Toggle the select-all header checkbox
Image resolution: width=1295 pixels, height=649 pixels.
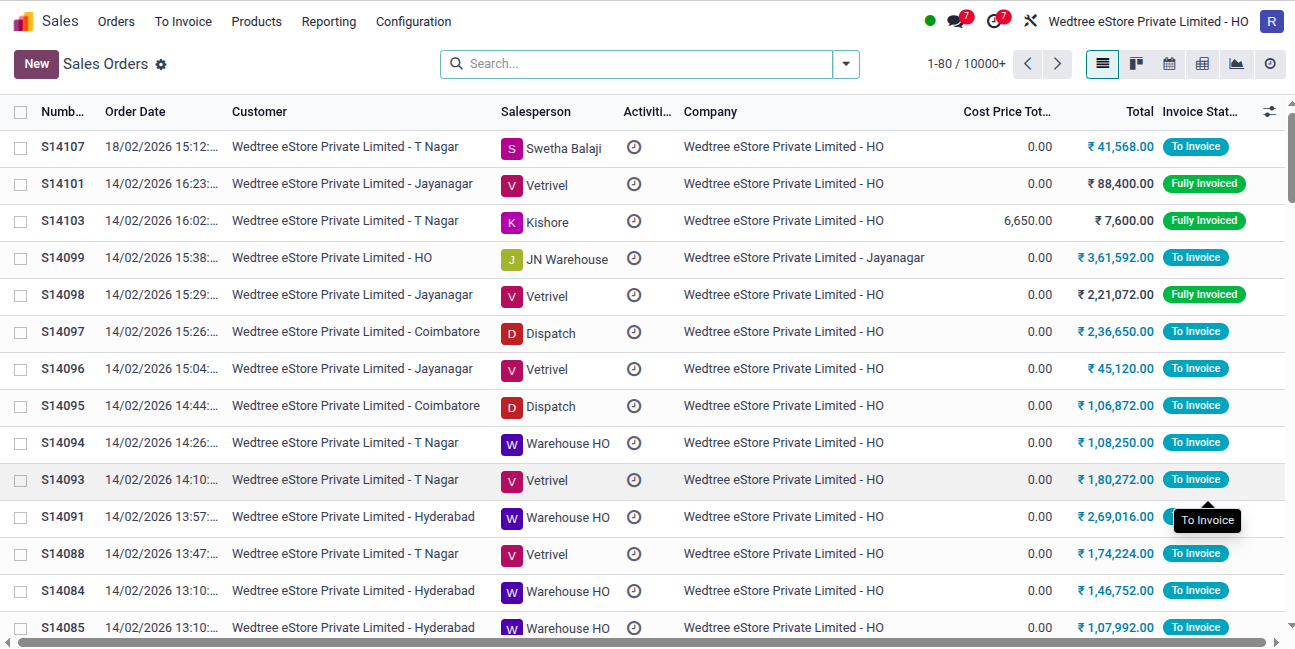(21, 112)
